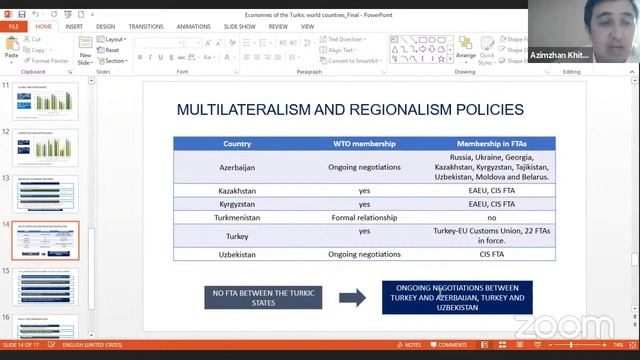Select the rectangle shape in shapes gallery

[x=423, y=40]
